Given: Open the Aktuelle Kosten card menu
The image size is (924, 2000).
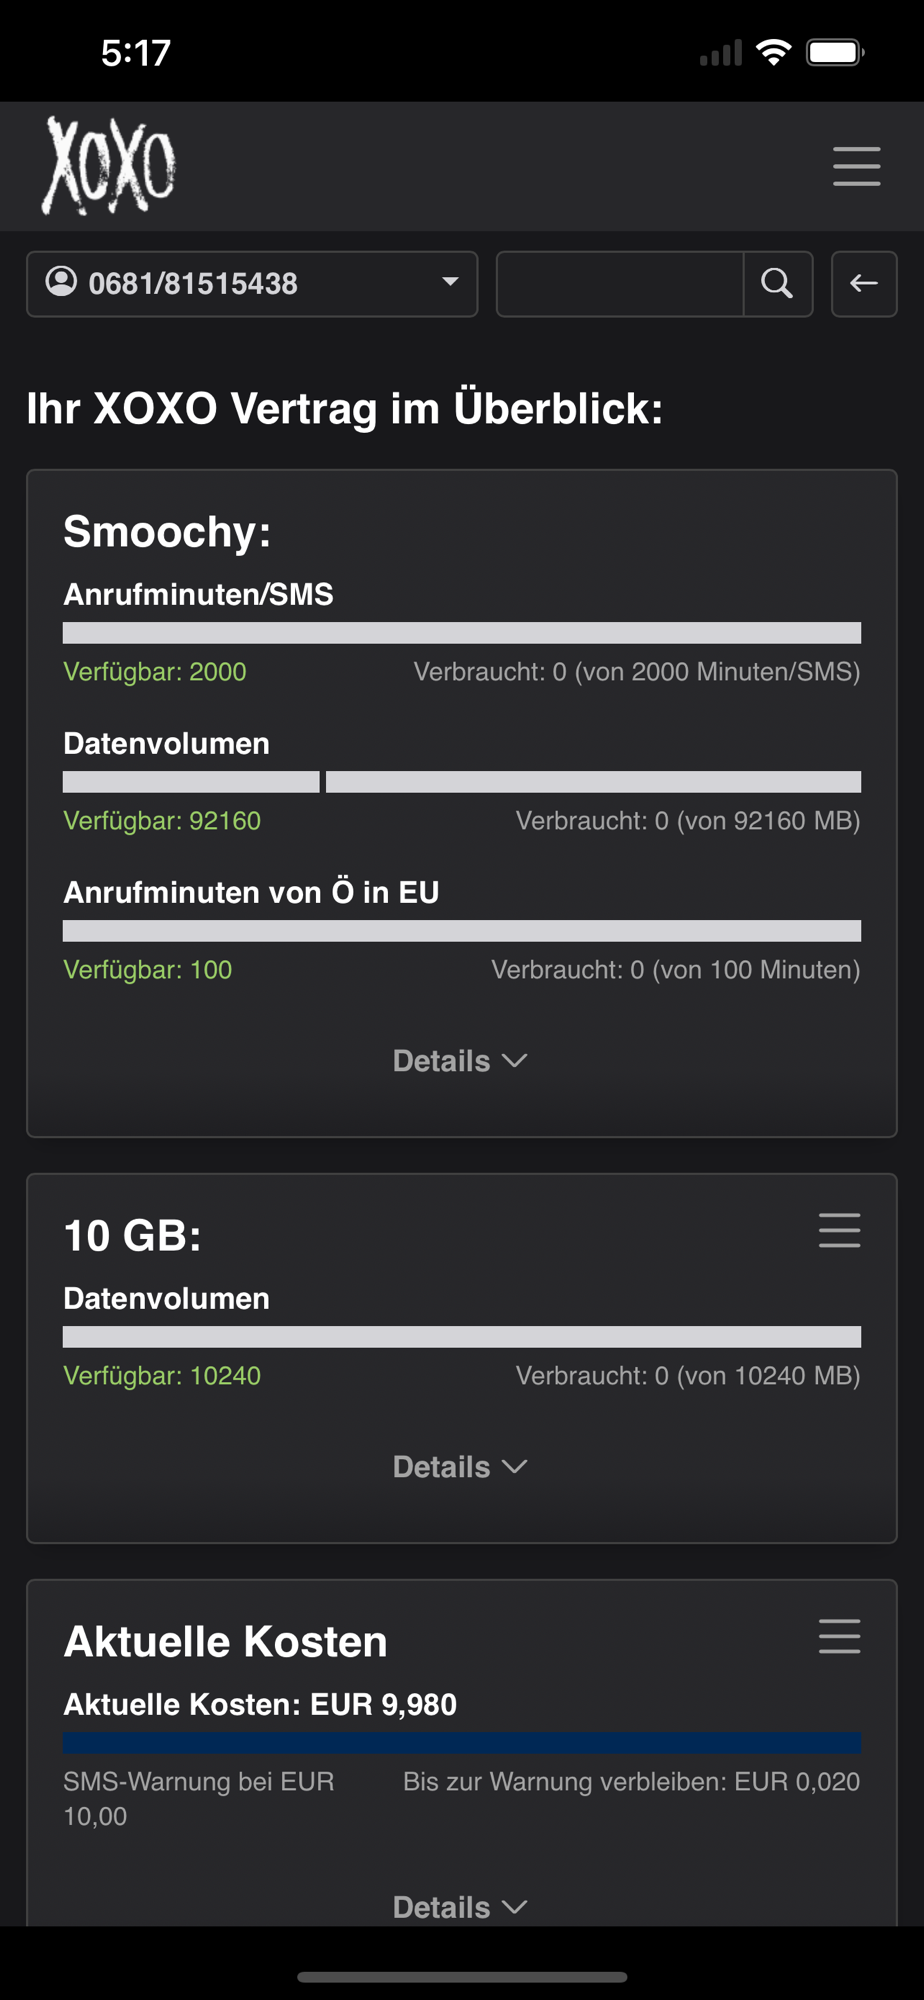Looking at the screenshot, I should point(839,1636).
